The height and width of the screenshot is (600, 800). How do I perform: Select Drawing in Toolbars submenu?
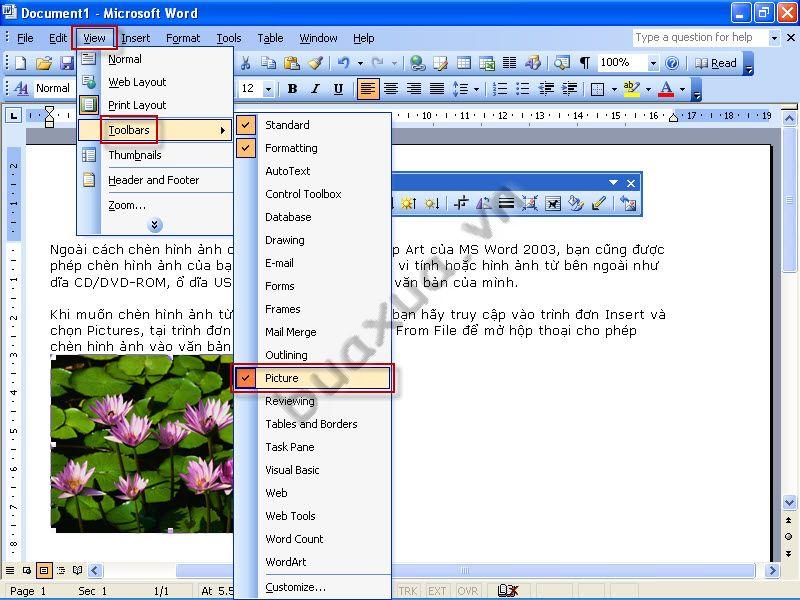(313, 240)
